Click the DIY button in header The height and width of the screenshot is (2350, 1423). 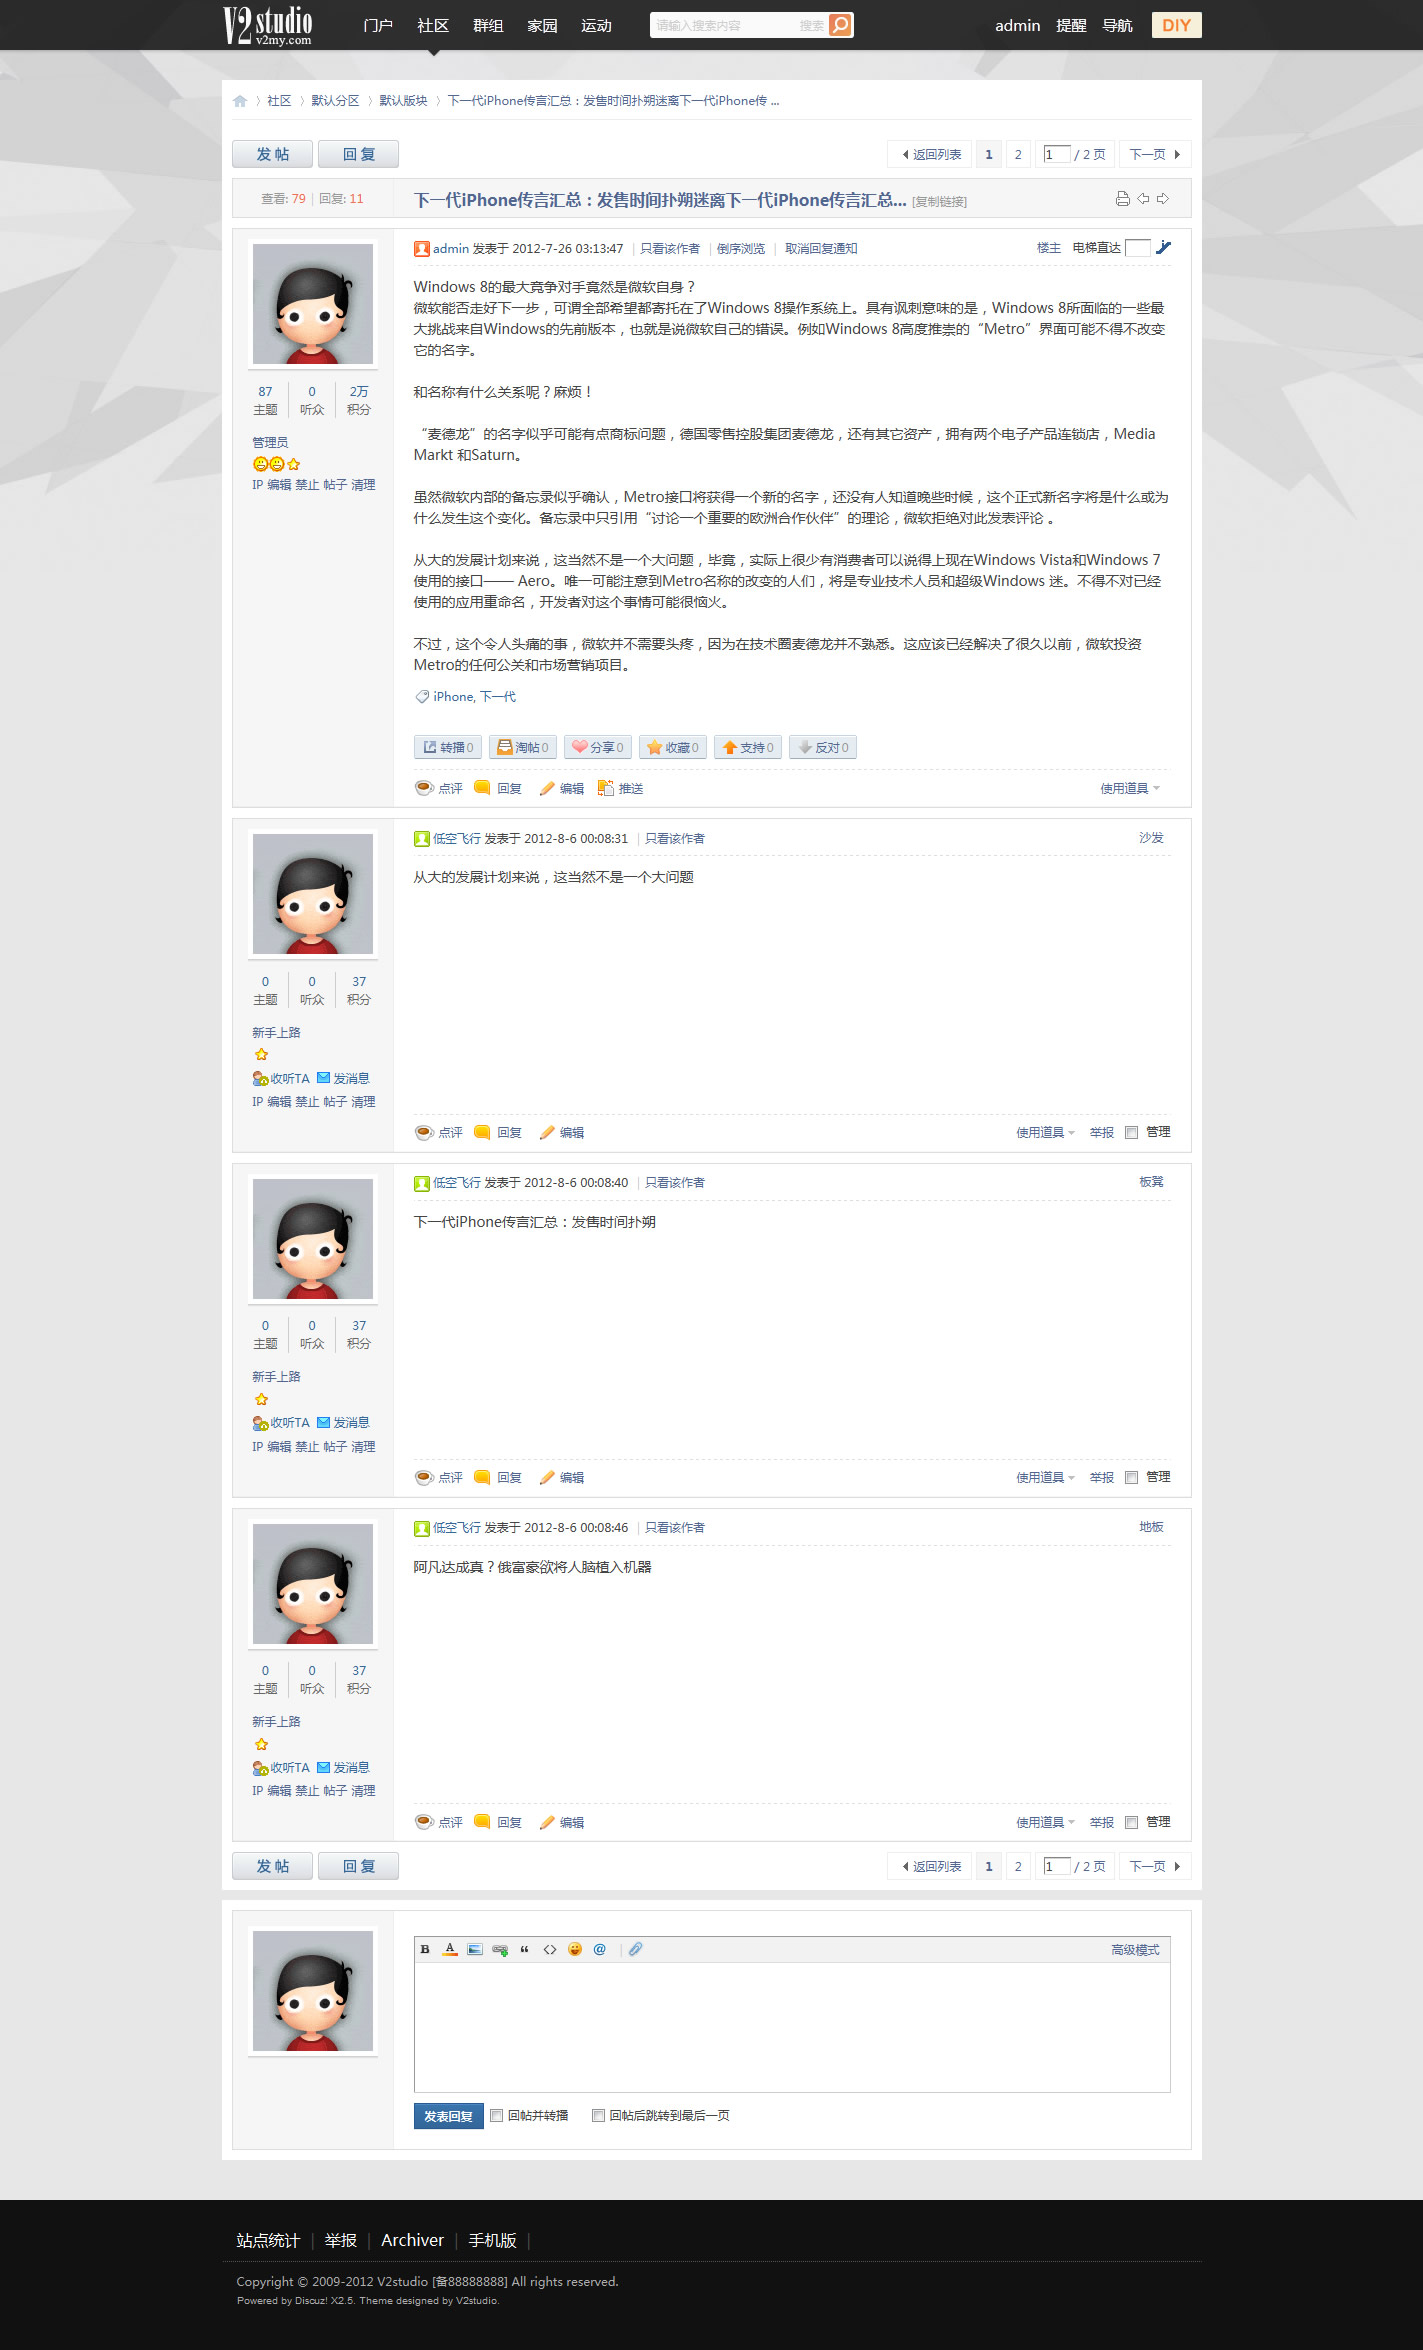(1176, 25)
